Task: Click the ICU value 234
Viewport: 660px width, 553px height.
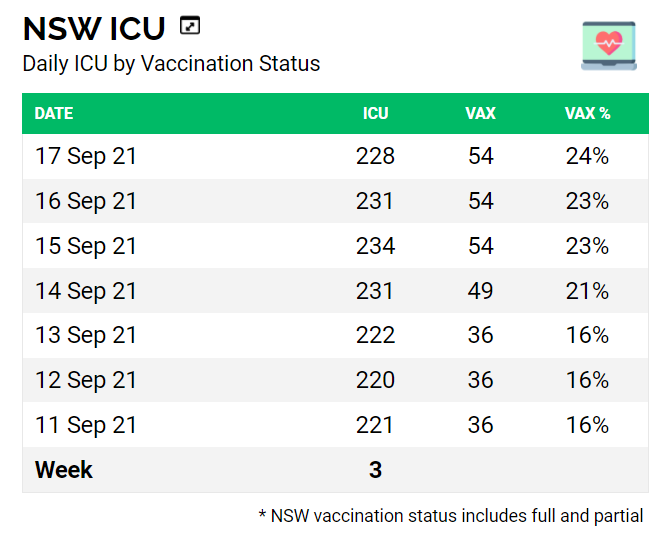Action: (375, 246)
